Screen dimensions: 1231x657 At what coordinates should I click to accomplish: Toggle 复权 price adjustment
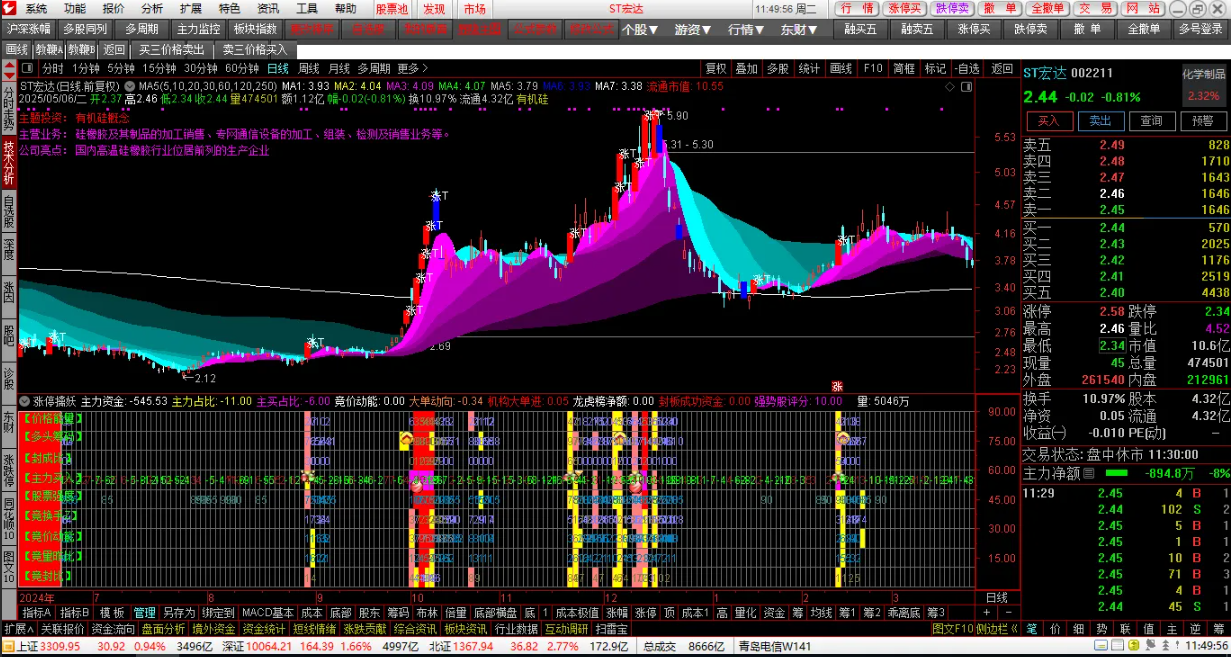(x=716, y=69)
